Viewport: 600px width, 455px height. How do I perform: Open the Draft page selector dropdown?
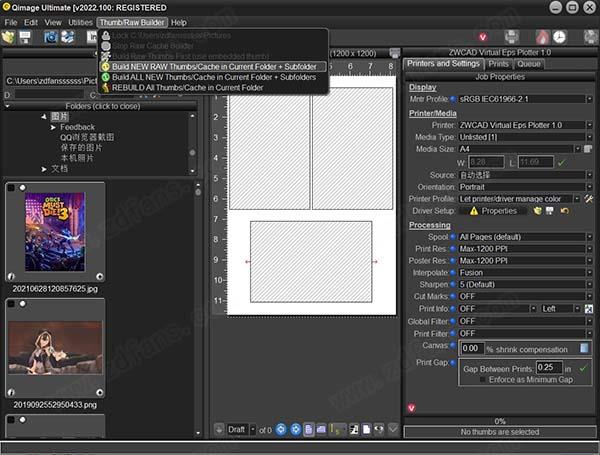[253, 429]
